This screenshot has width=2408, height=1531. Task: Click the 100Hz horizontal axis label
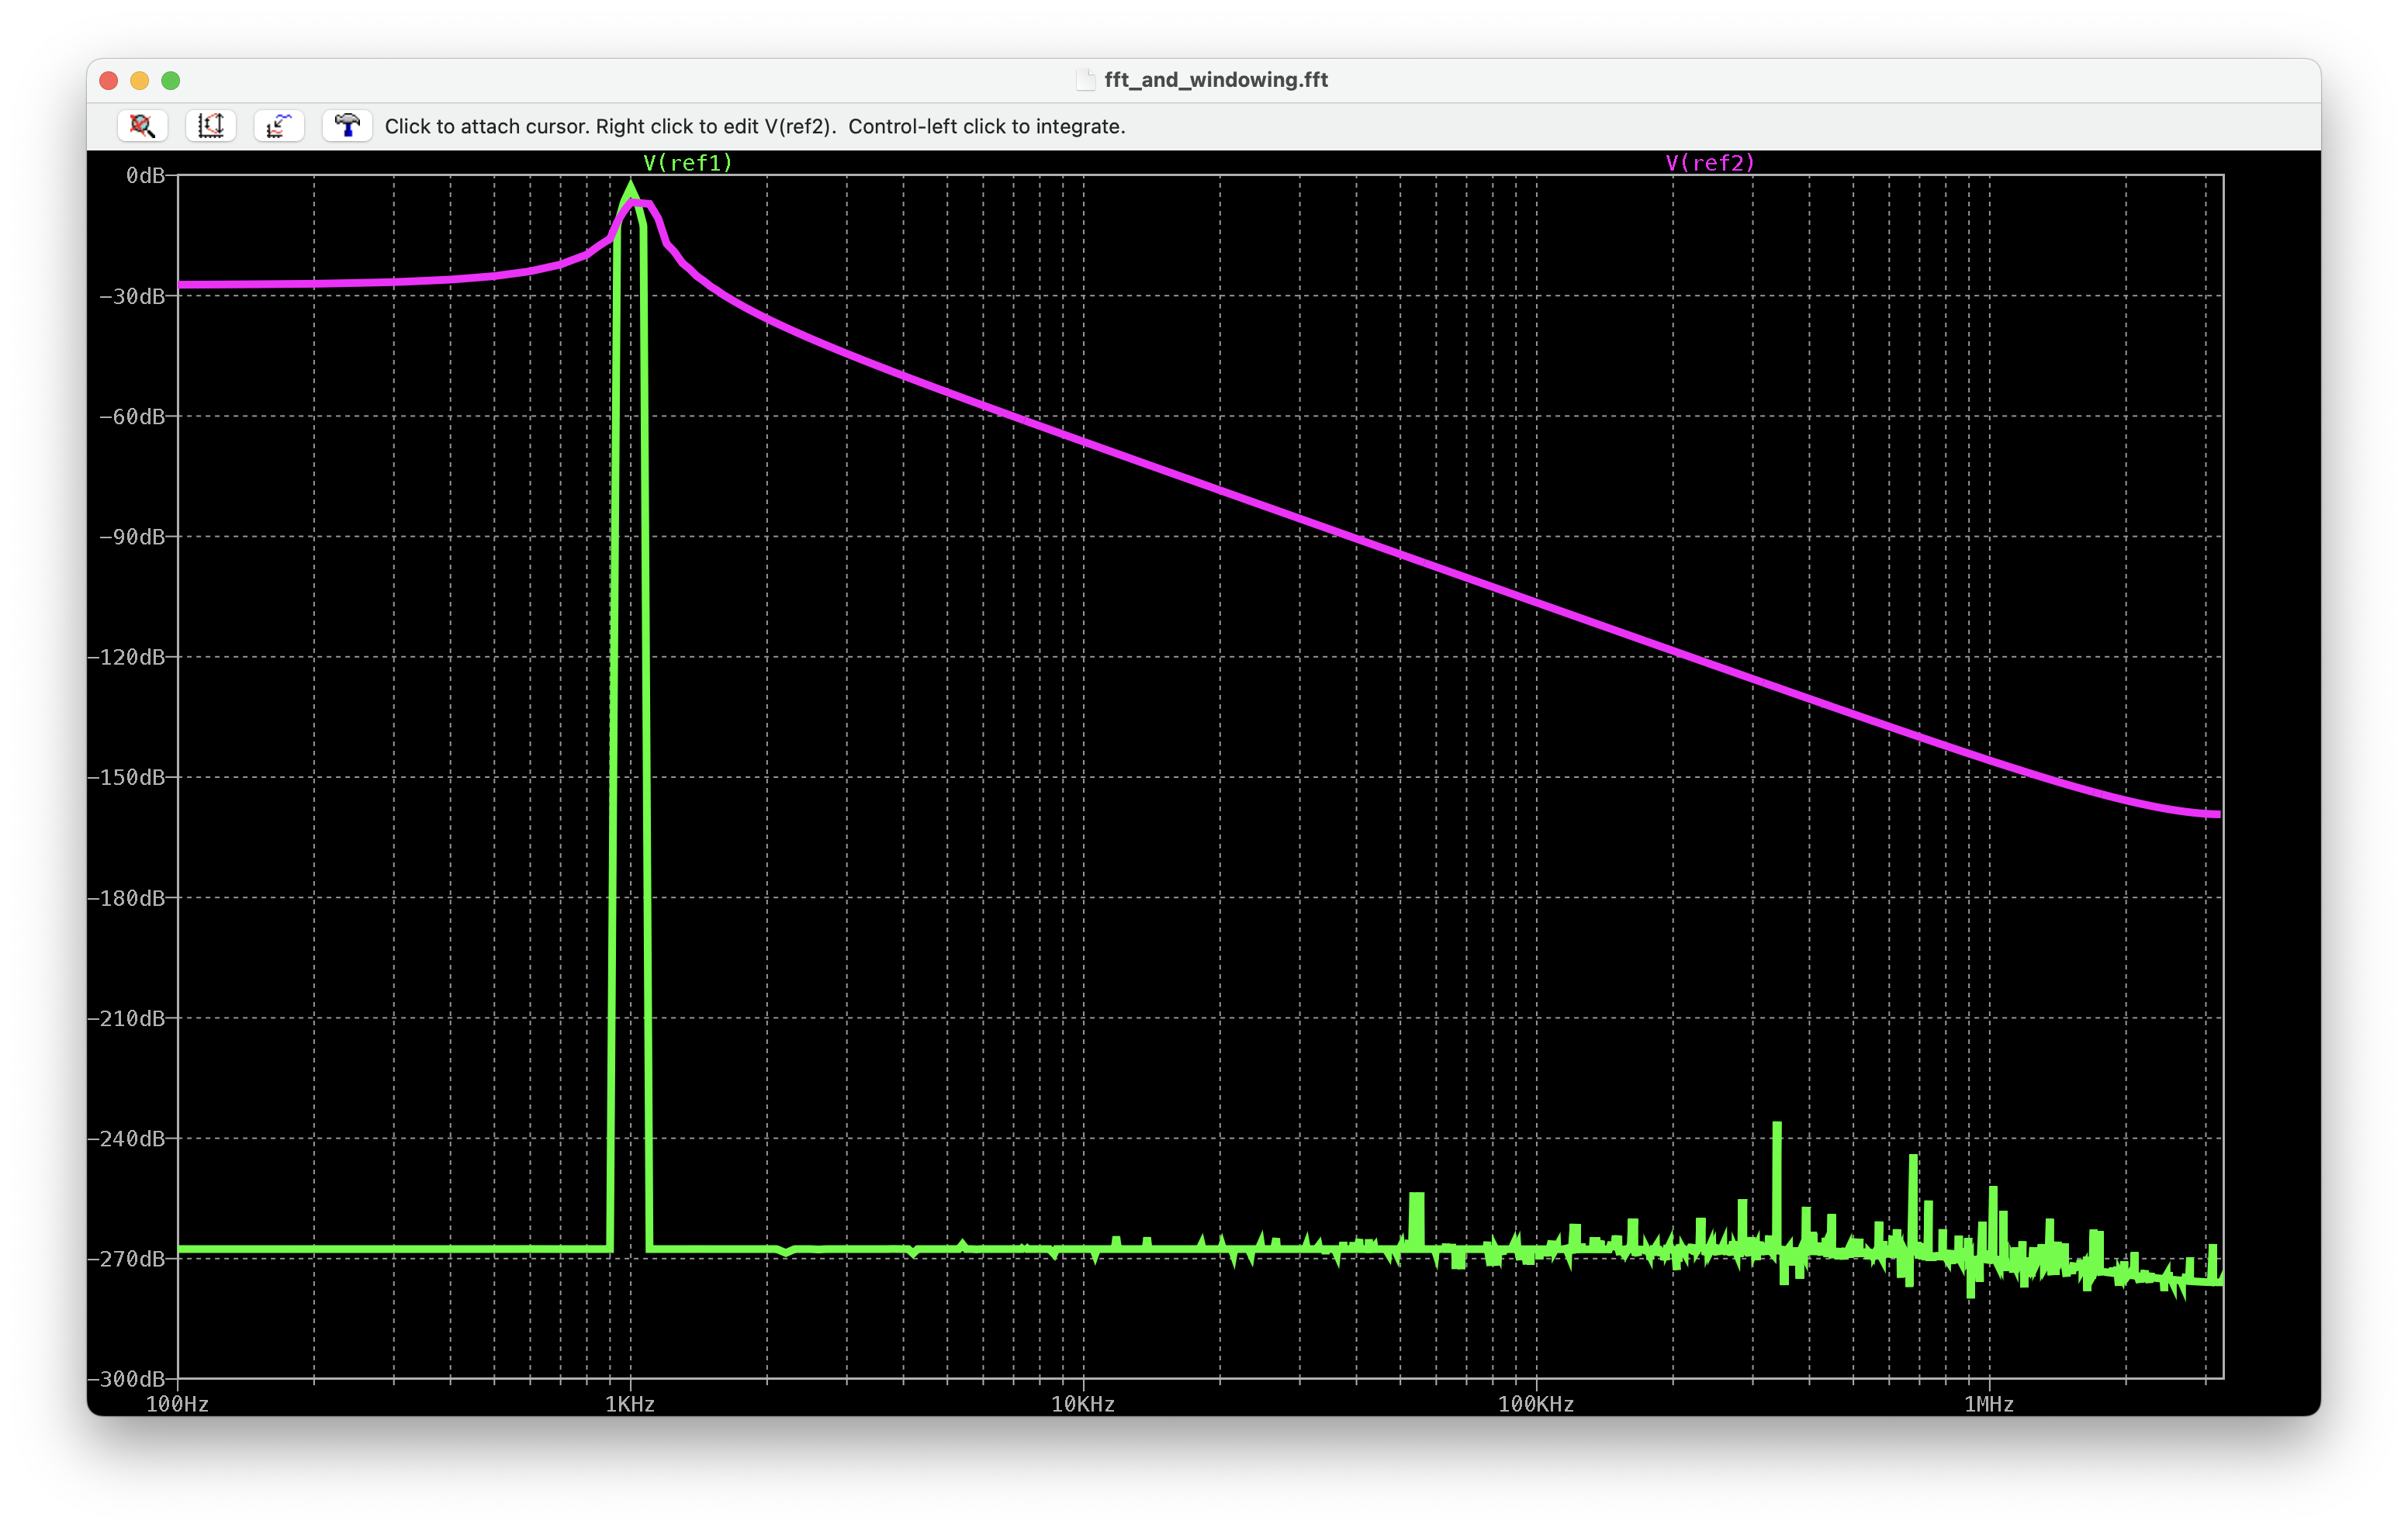[177, 1404]
